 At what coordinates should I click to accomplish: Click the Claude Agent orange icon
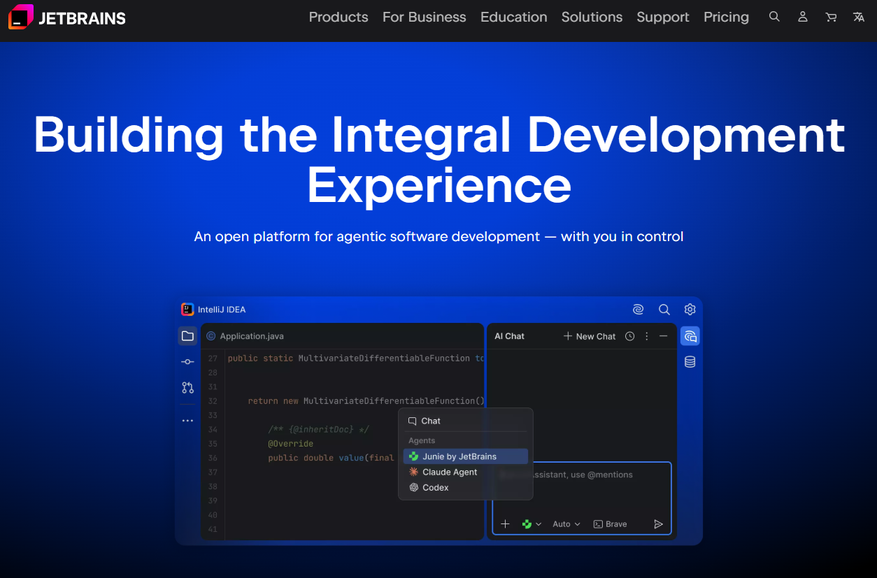414,472
